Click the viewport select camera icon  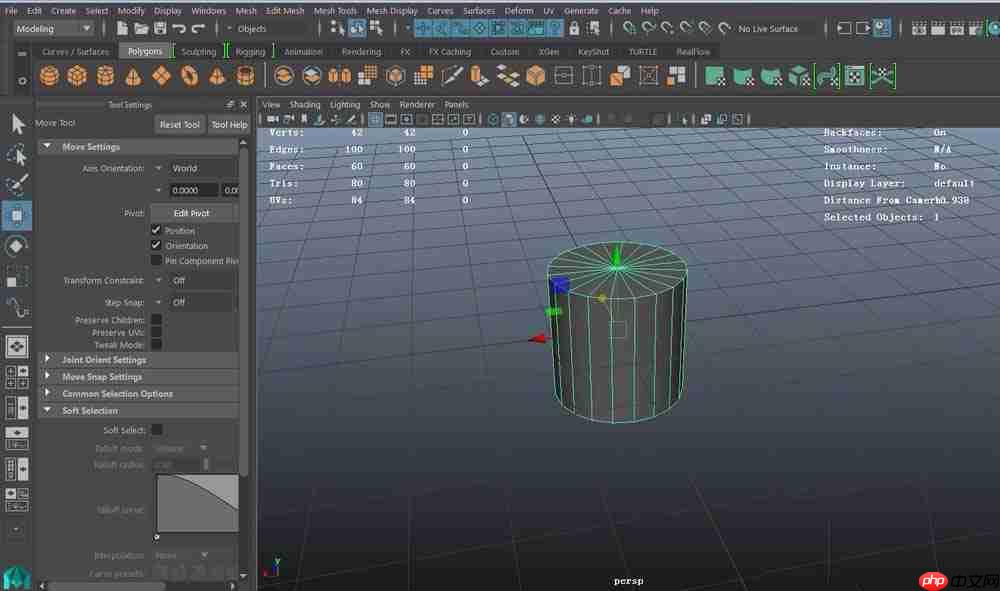(x=272, y=119)
